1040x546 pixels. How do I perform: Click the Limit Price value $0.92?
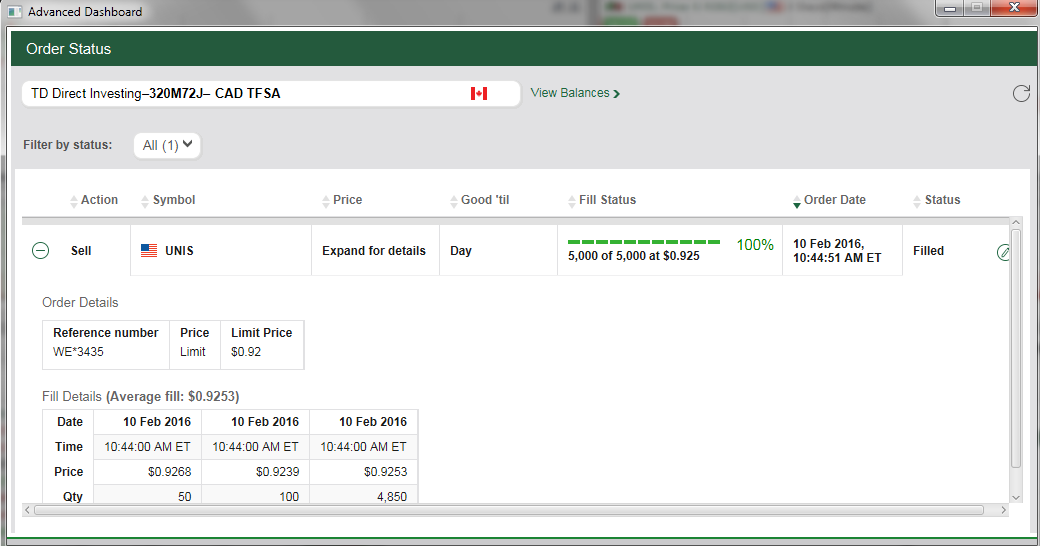pyautogui.click(x=245, y=352)
